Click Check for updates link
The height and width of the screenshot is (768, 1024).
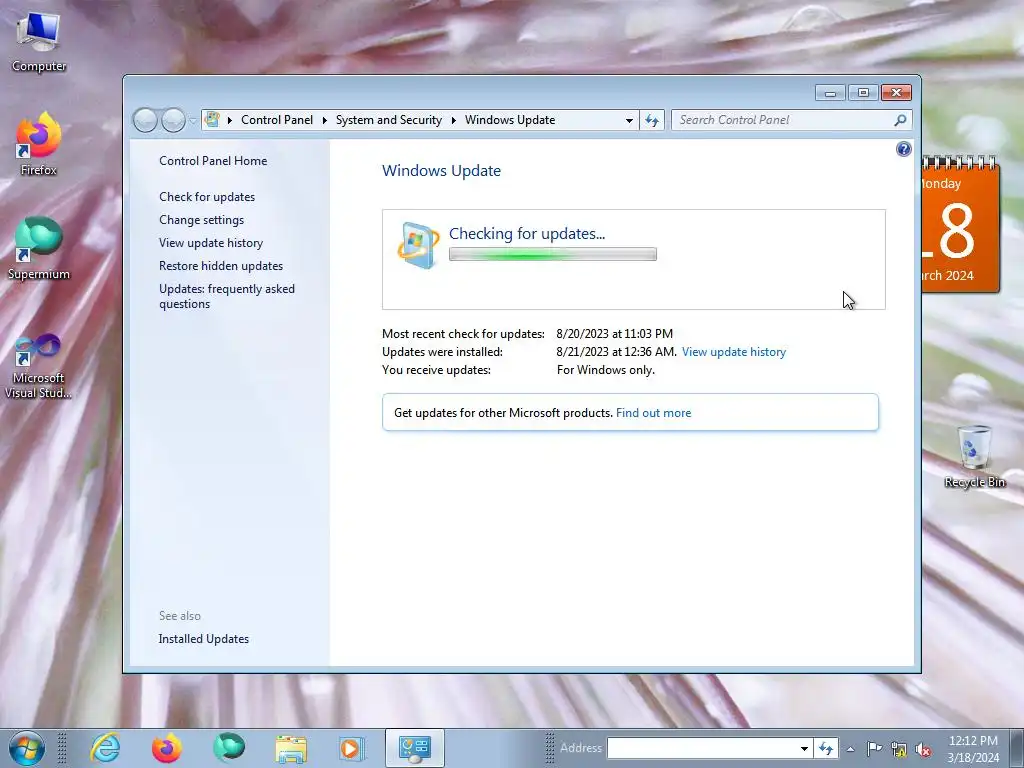(x=207, y=197)
